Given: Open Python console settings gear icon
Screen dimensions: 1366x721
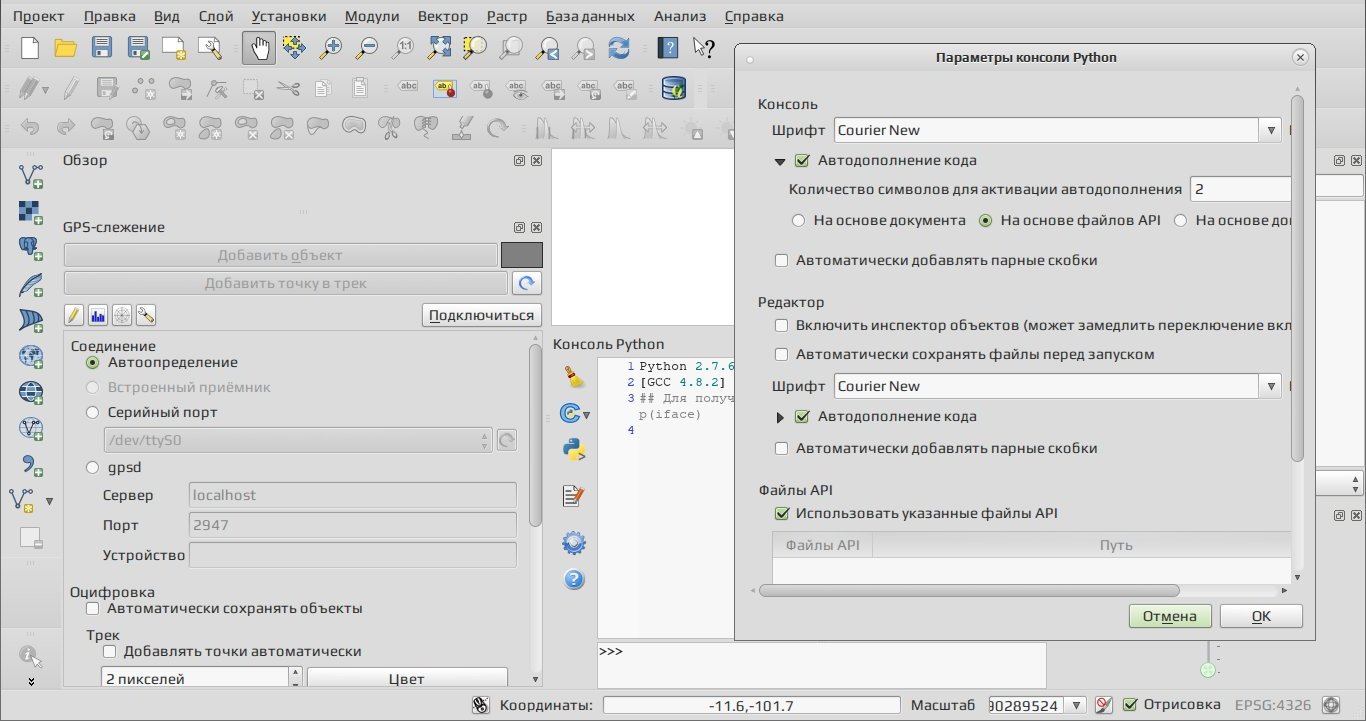Looking at the screenshot, I should pos(574,544).
